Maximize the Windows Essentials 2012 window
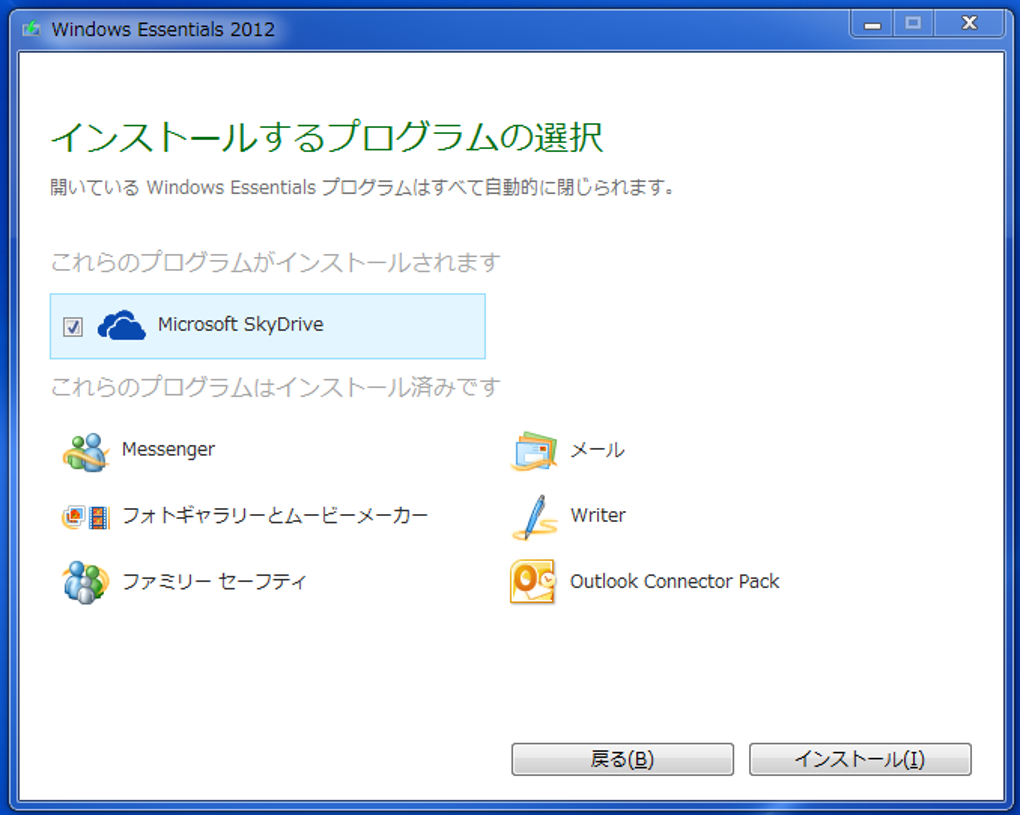 pos(913,24)
